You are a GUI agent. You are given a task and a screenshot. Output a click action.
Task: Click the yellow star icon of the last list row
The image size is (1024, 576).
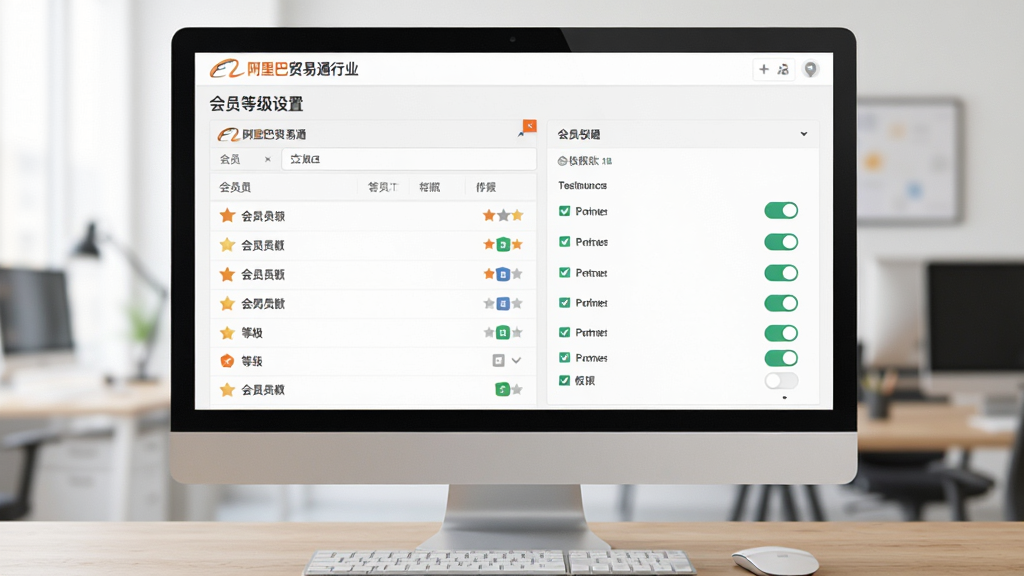(227, 390)
